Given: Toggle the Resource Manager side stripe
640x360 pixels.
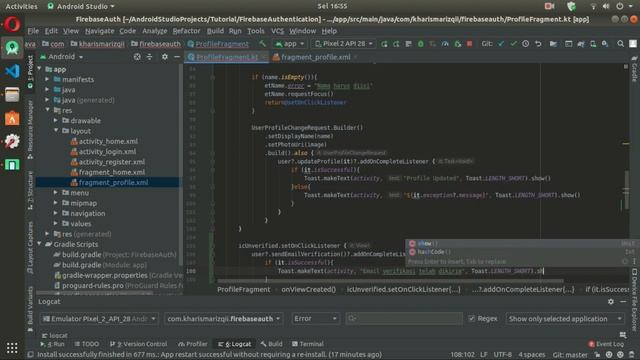Looking at the screenshot, I should 30,130.
